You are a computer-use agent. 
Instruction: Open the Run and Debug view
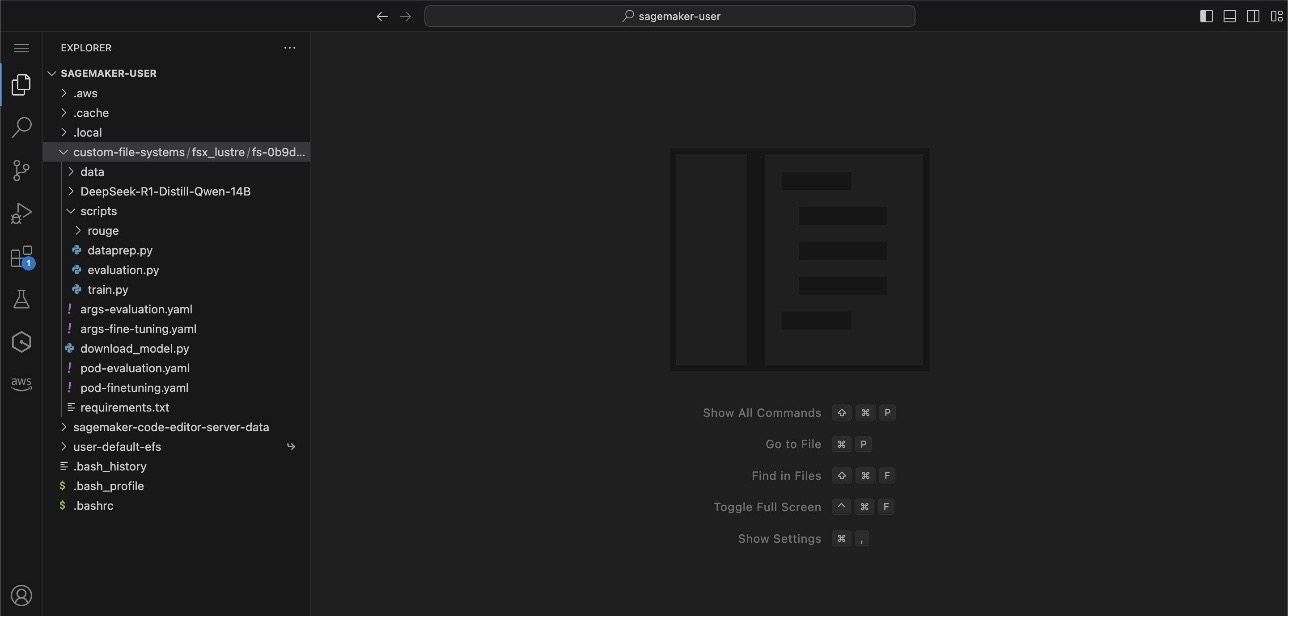coord(21,214)
